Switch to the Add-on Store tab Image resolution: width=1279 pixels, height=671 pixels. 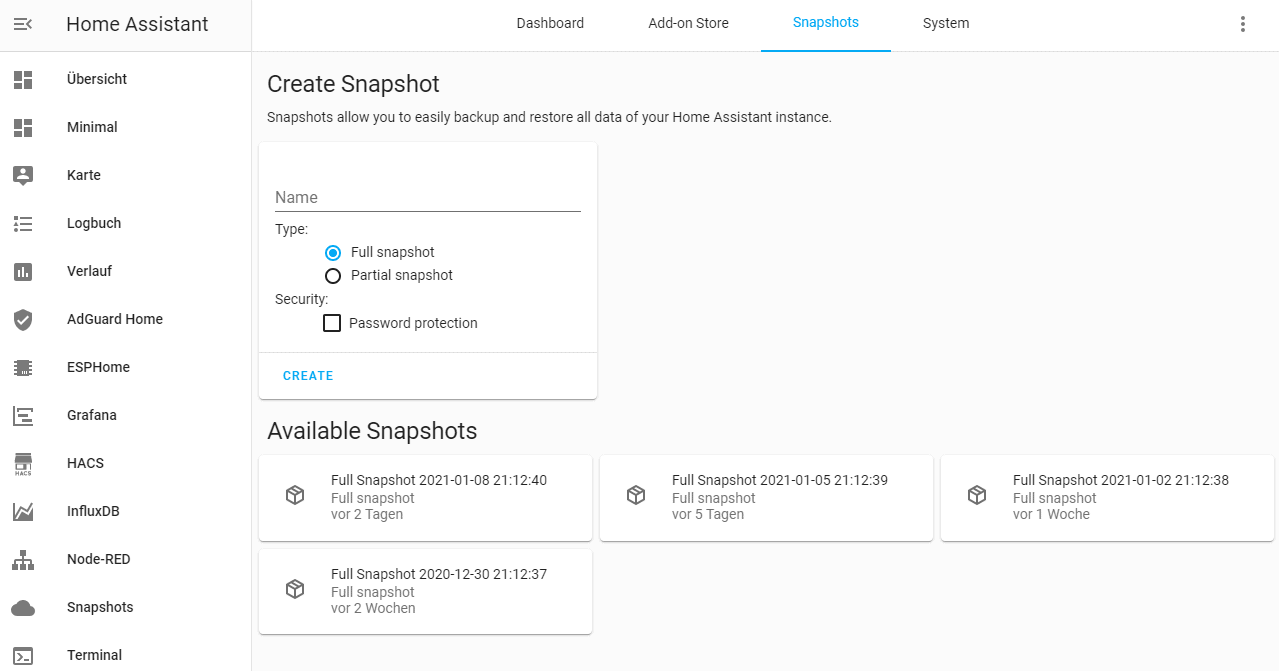pos(688,23)
